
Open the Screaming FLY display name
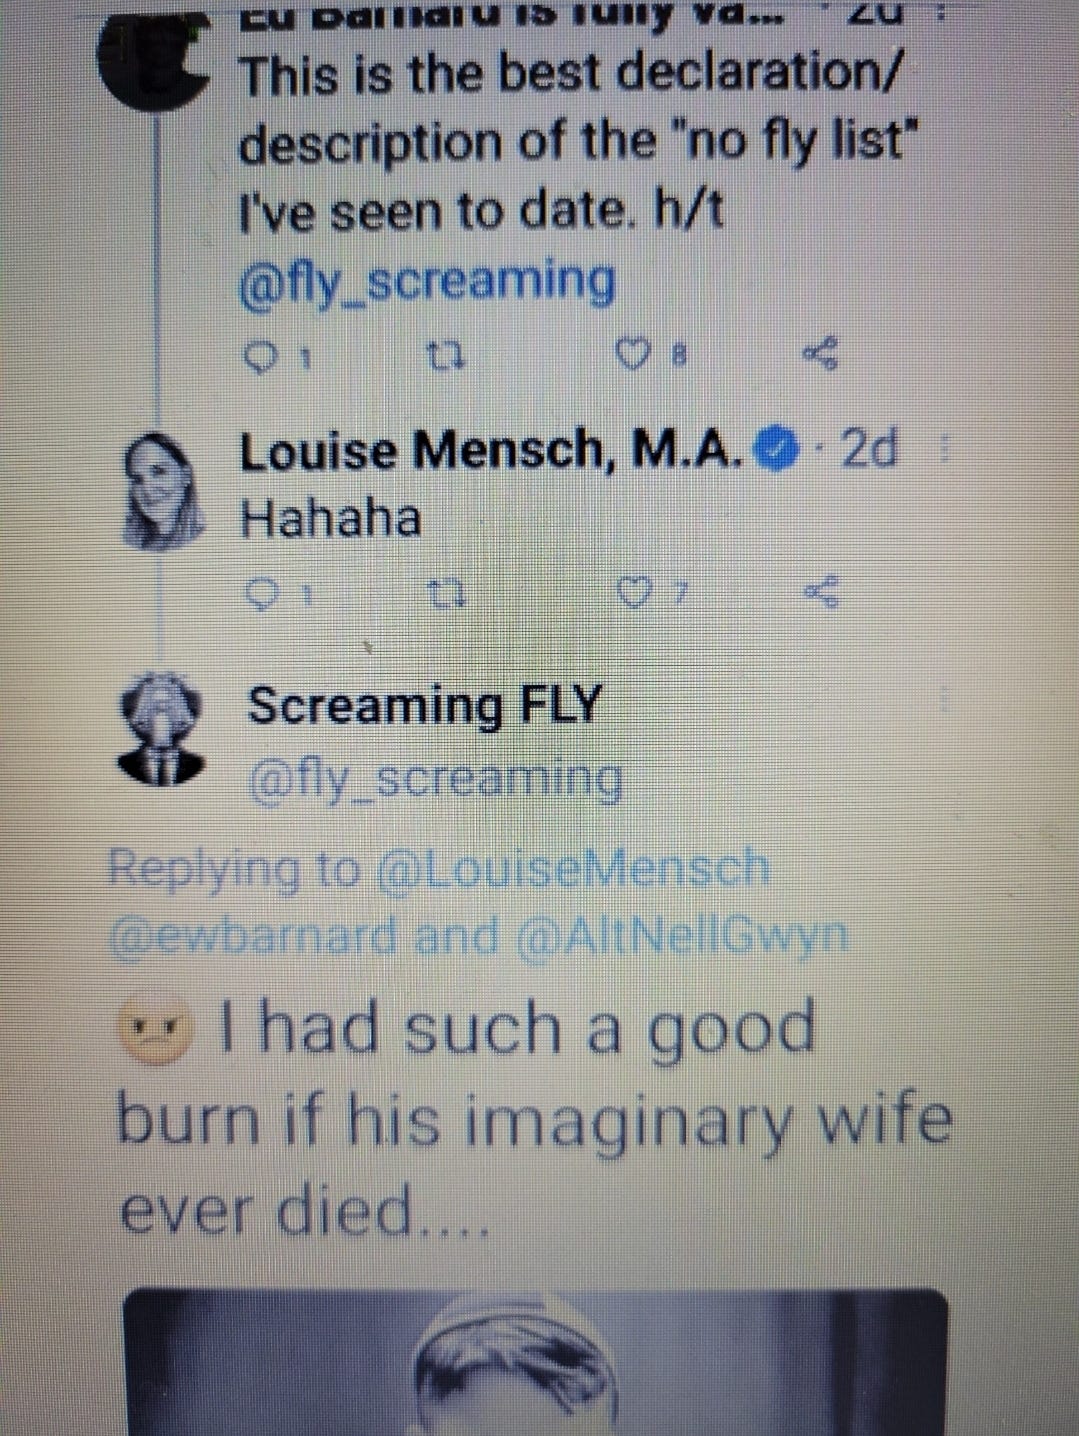click(424, 706)
